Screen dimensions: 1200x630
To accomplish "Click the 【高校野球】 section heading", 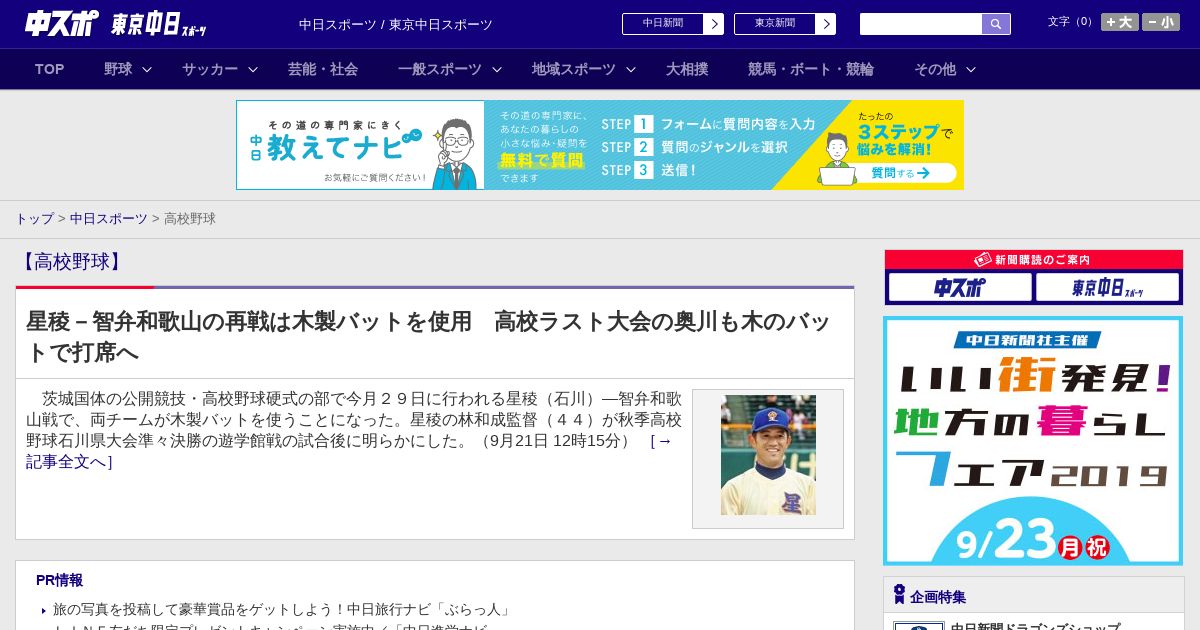I will click(x=71, y=262).
